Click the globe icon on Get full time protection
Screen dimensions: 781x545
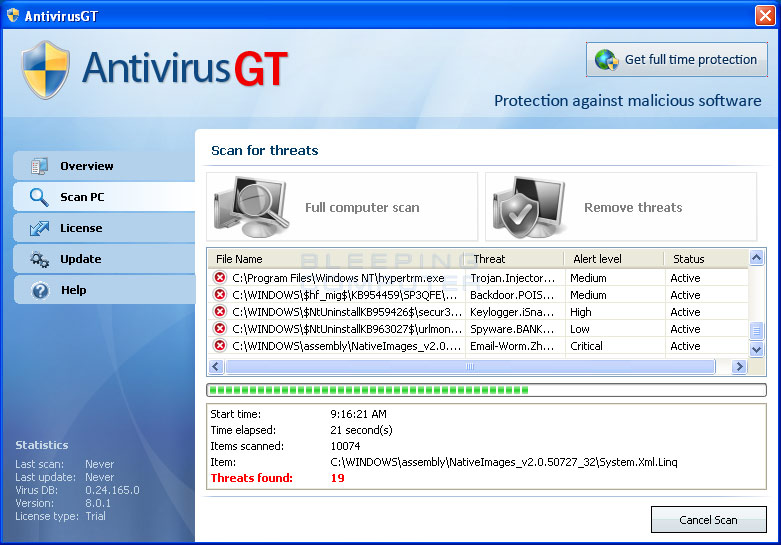coord(606,60)
